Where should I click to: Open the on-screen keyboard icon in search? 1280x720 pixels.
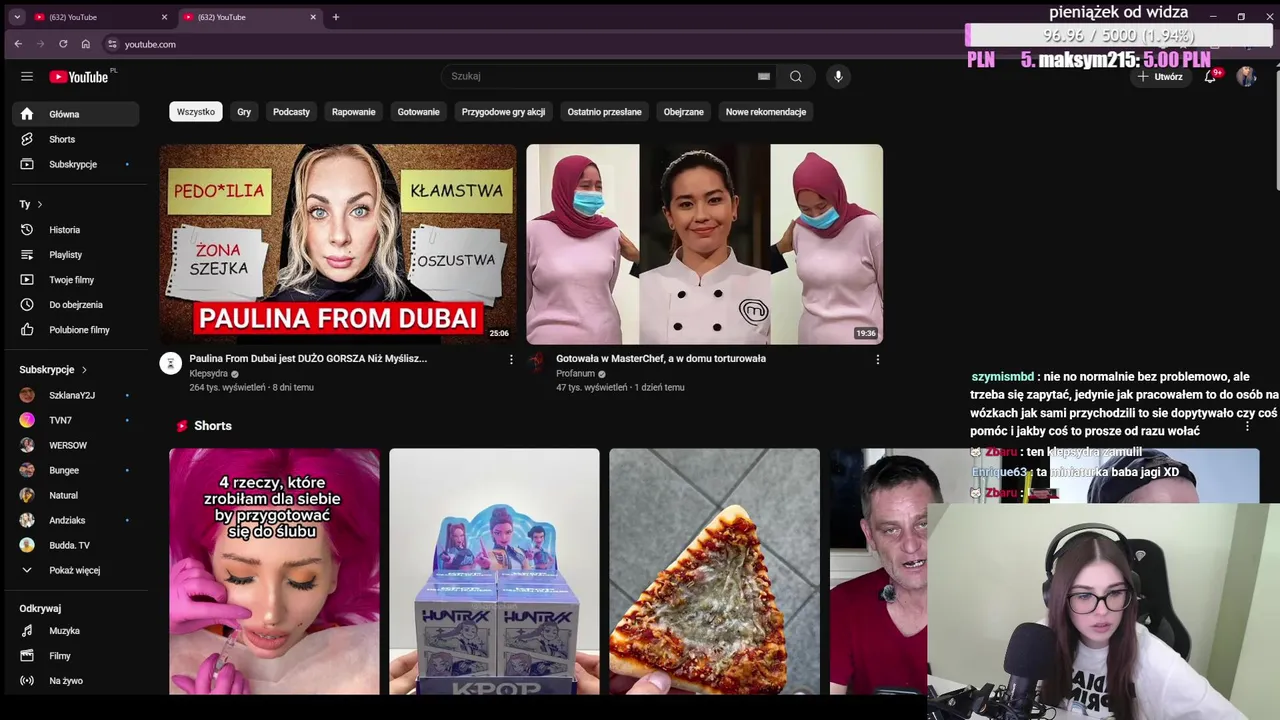coord(764,76)
